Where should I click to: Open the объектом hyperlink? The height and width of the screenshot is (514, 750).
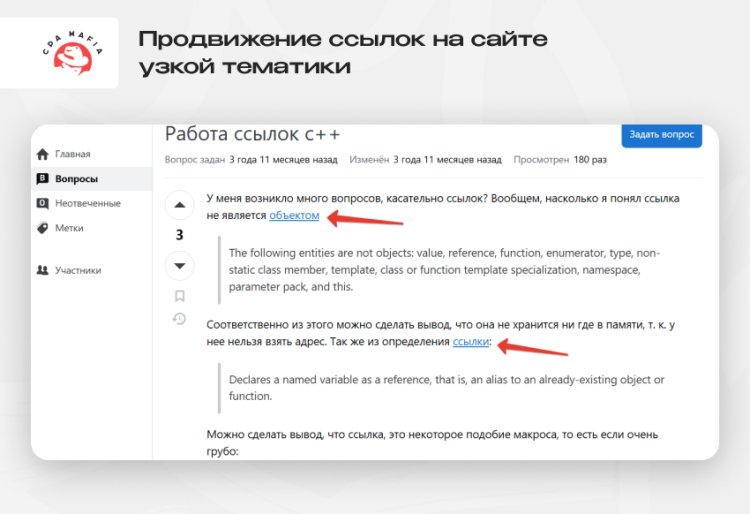(294, 216)
